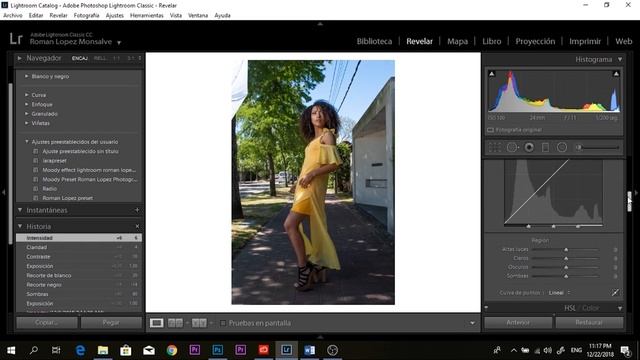Expand the Navegador panel
Screen dimensions: 640x360
tap(19, 58)
